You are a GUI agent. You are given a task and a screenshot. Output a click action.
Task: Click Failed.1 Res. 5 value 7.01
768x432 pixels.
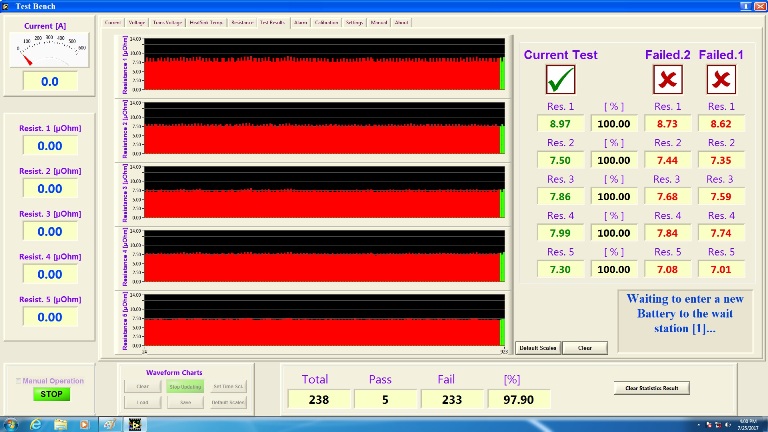pos(721,269)
